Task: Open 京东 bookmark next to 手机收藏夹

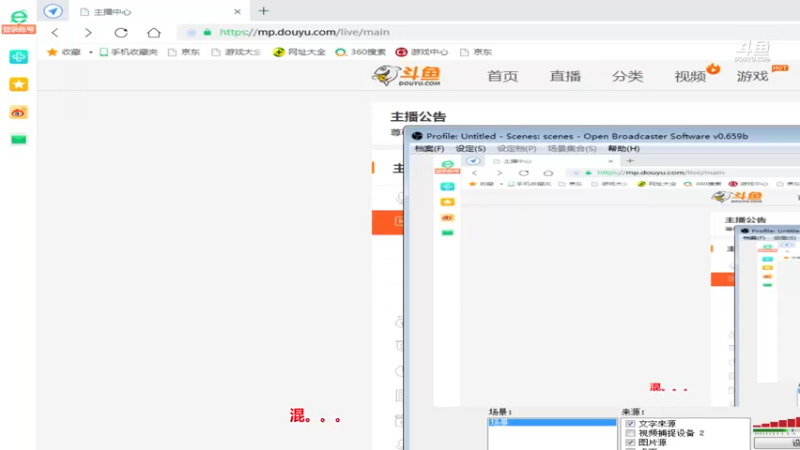Action: (x=184, y=52)
